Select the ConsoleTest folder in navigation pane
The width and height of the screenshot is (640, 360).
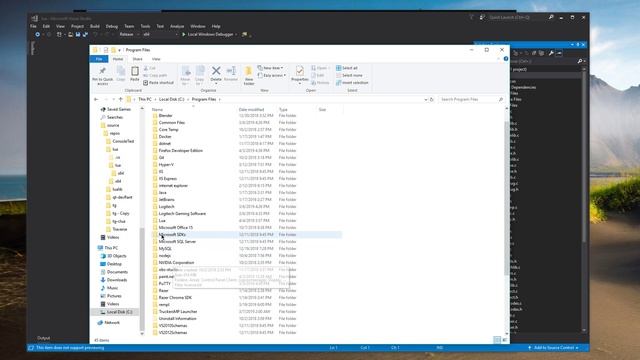click(123, 141)
